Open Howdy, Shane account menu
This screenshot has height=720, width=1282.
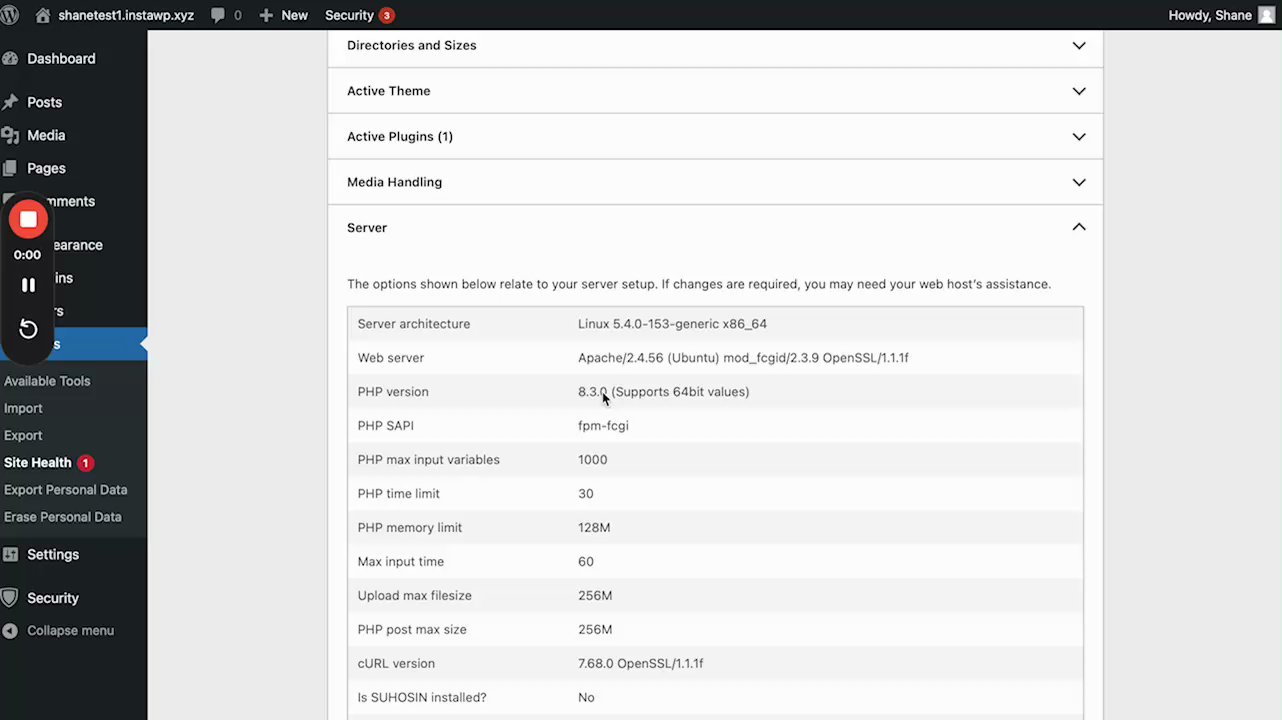1210,15
